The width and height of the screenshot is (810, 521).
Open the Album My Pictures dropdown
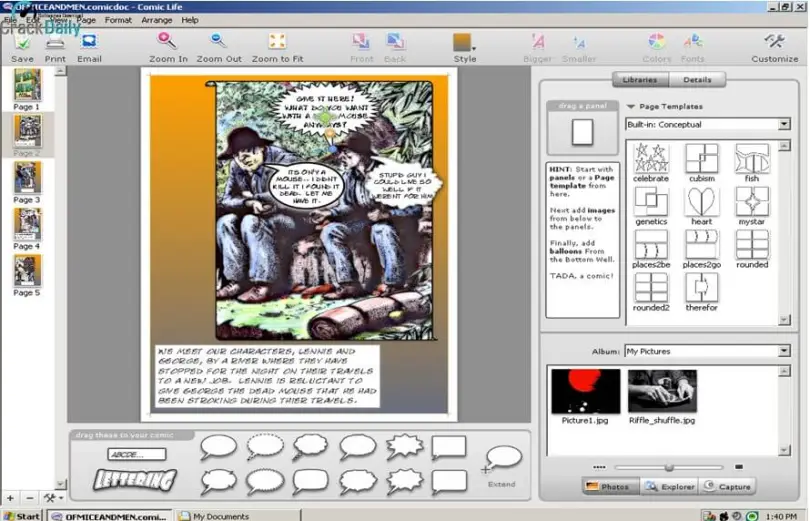coord(707,351)
